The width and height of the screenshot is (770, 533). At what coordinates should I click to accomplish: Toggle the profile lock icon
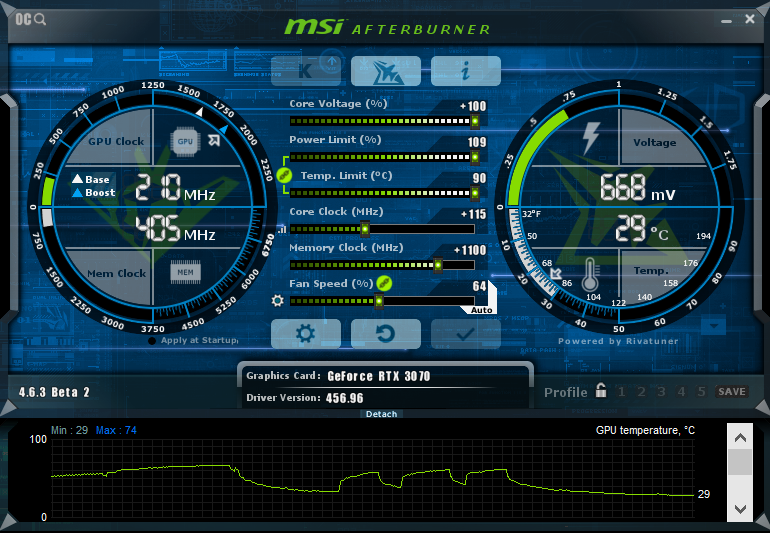[601, 391]
